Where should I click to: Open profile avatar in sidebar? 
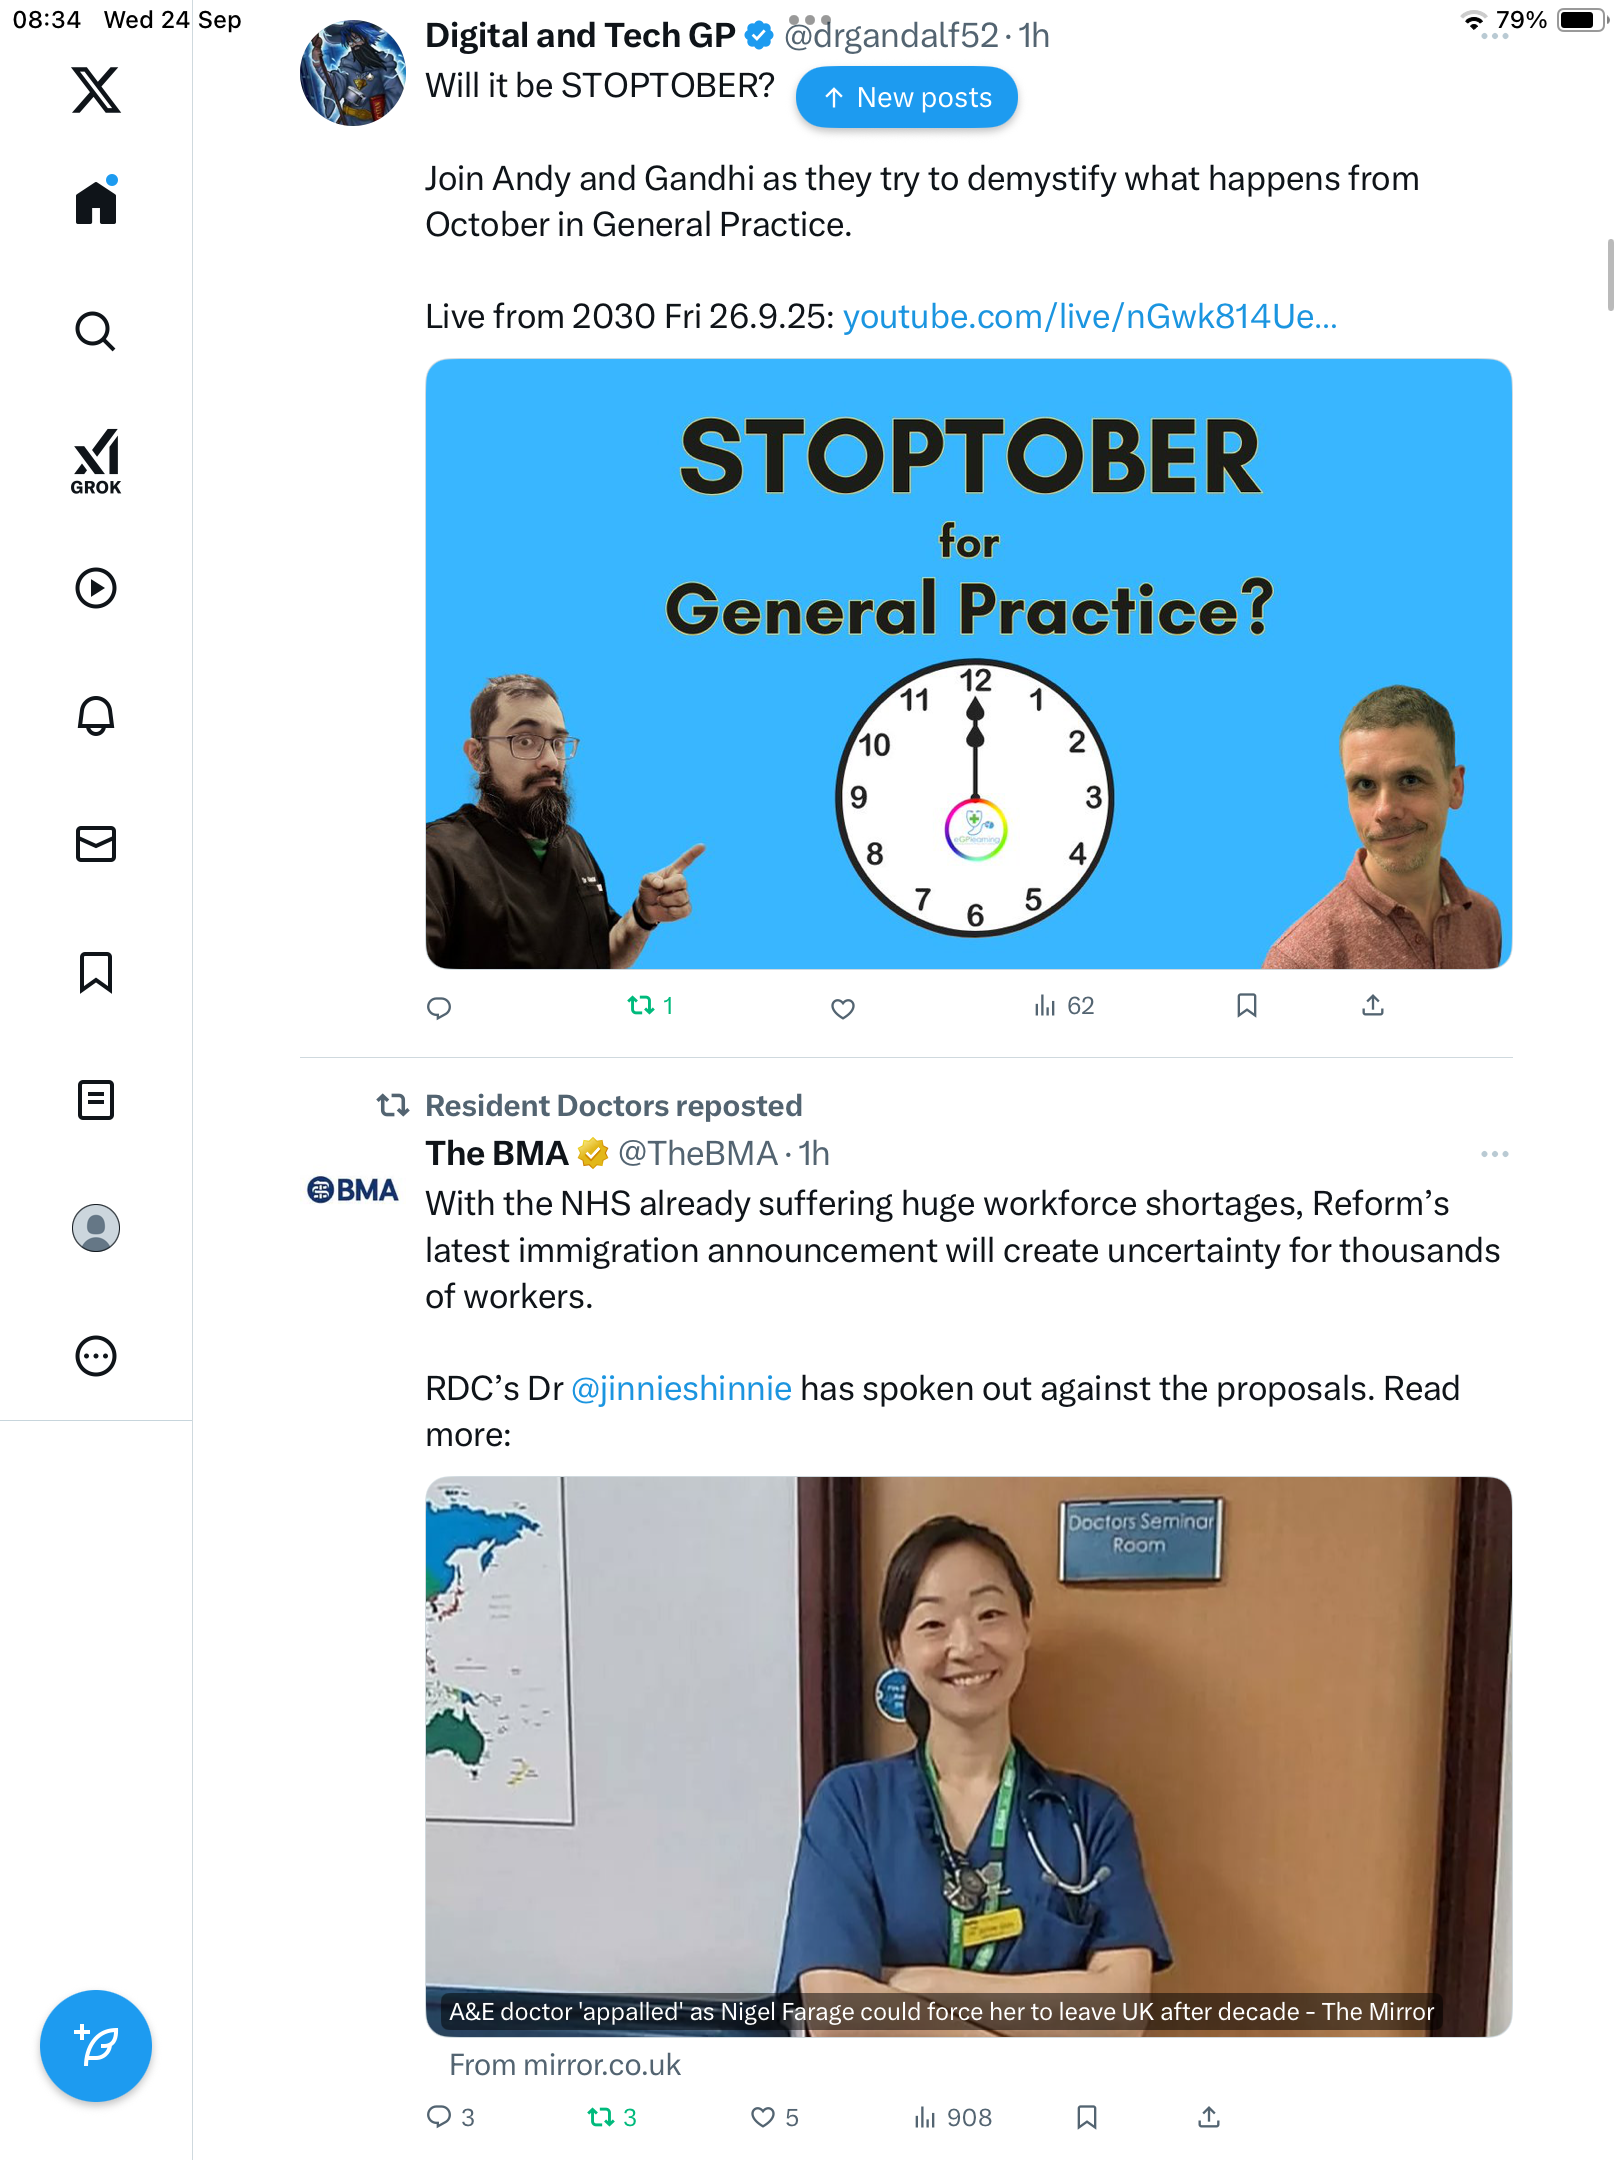click(96, 1228)
